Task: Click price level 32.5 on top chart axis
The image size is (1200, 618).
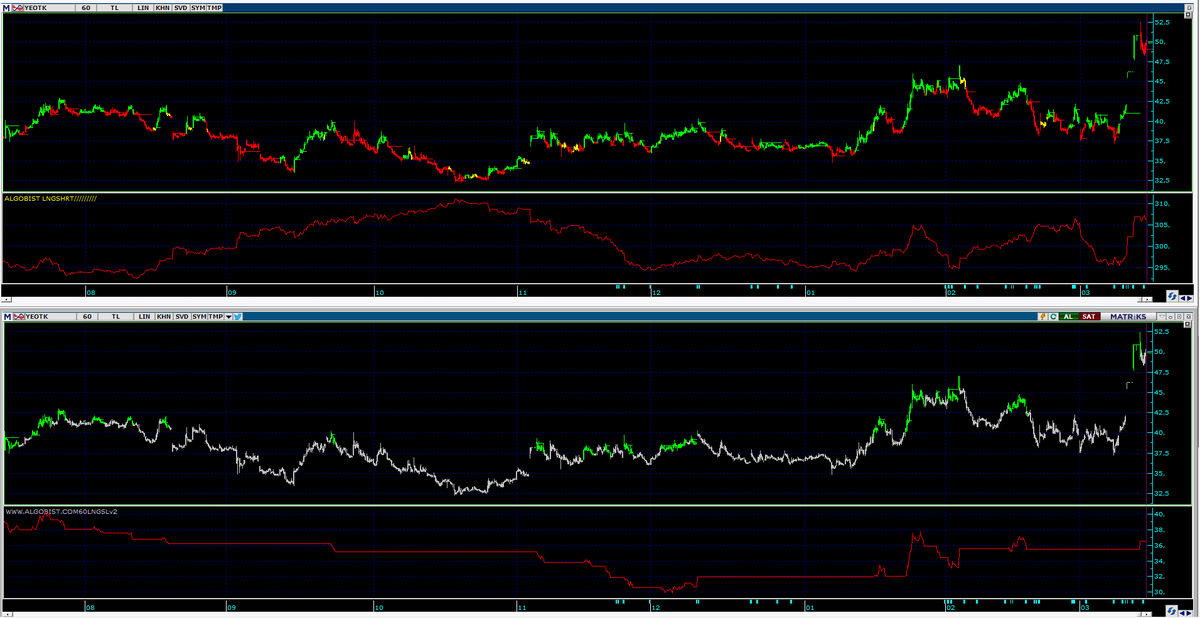Action: [x=1161, y=181]
